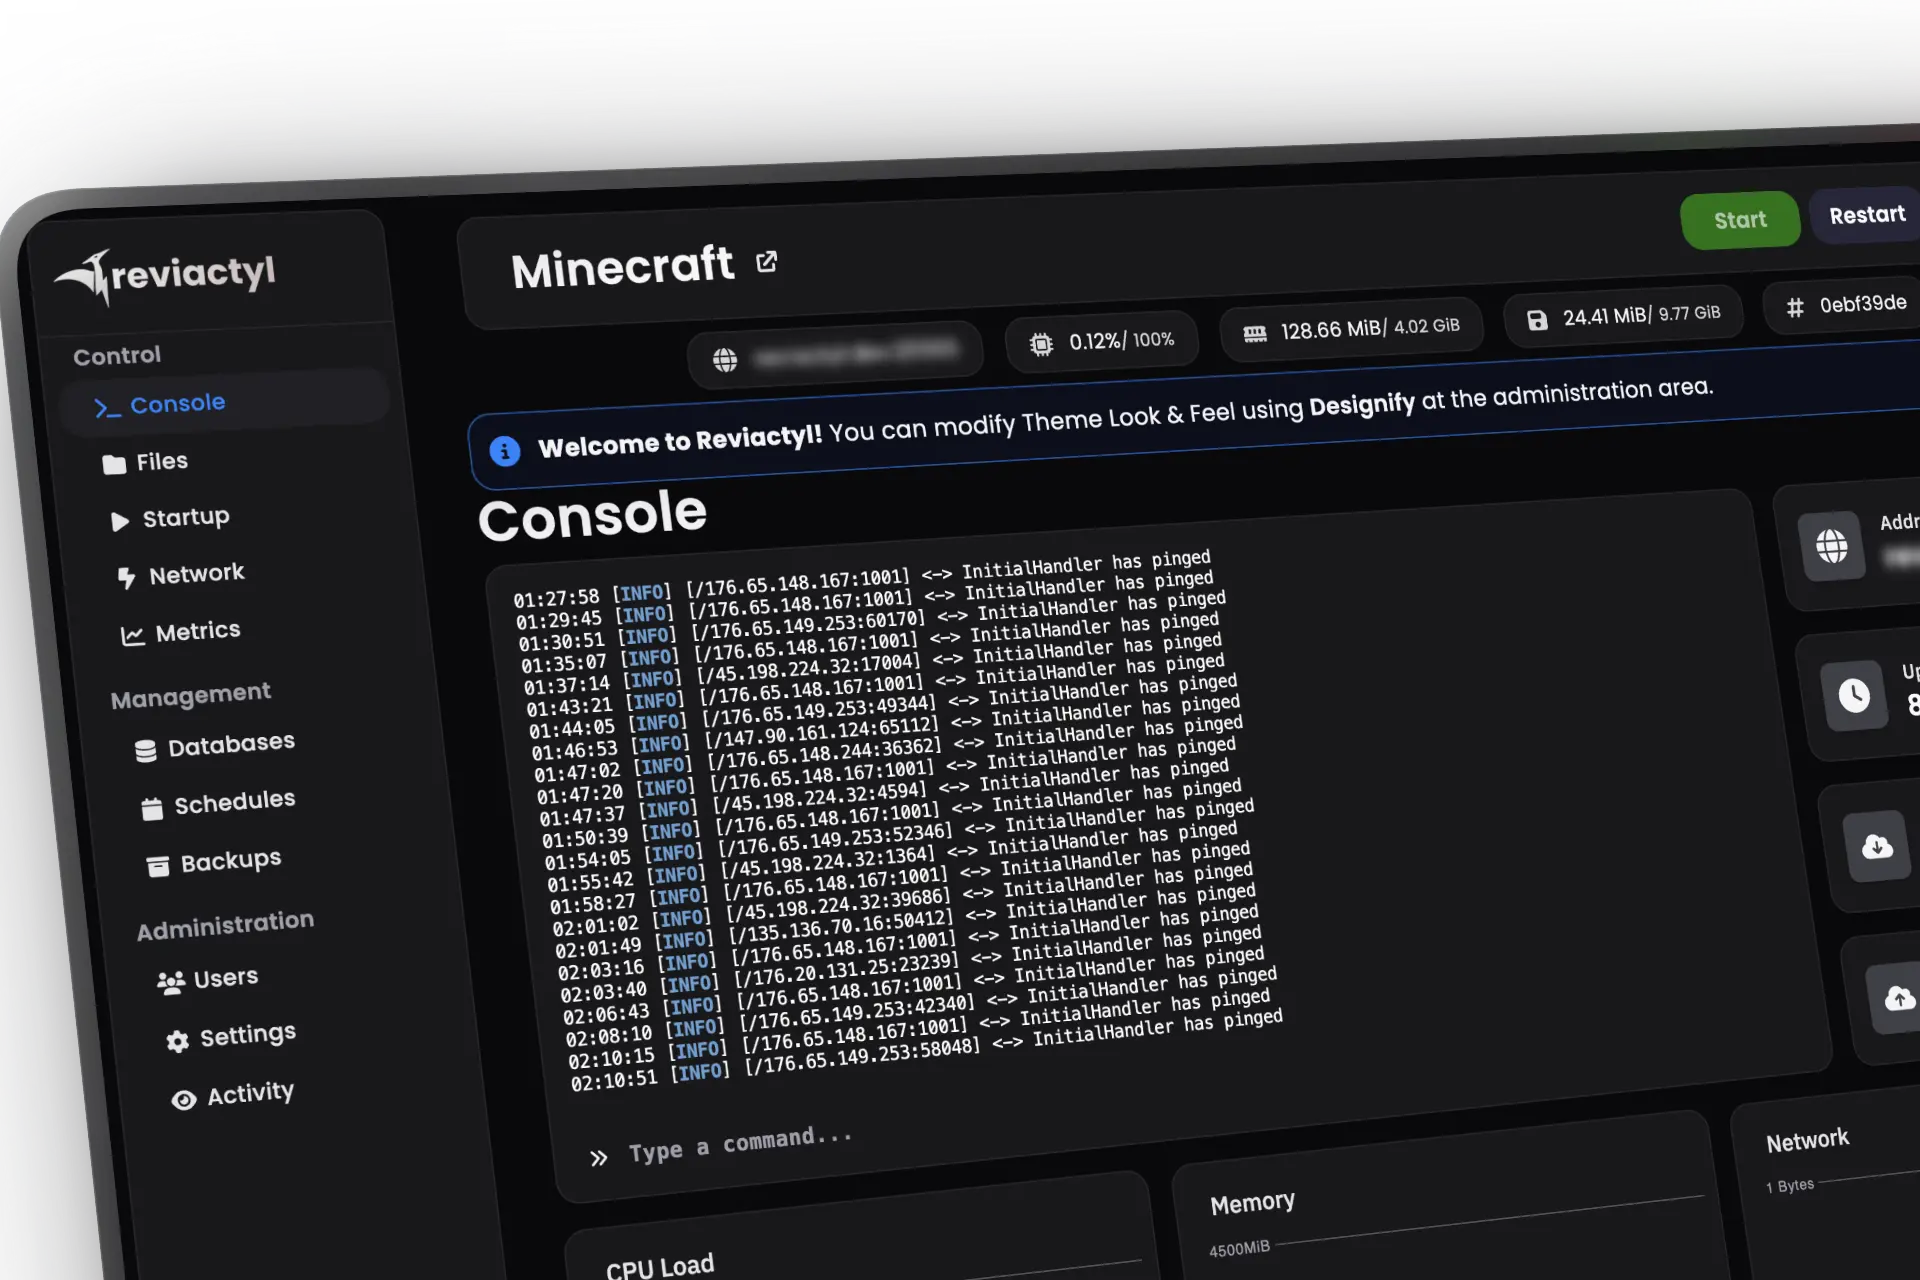Click the Minecraft server title
Viewport: 1920px width, 1280px height.
click(x=622, y=268)
